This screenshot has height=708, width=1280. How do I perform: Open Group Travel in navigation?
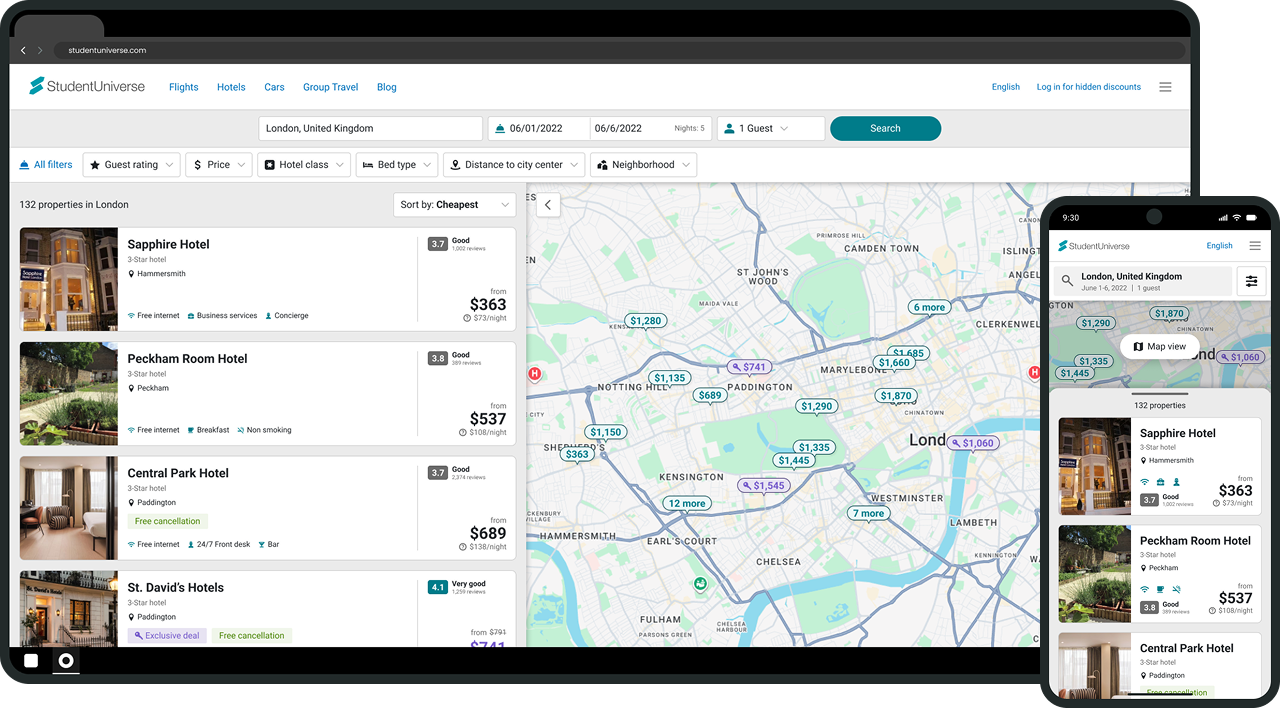[x=331, y=87]
